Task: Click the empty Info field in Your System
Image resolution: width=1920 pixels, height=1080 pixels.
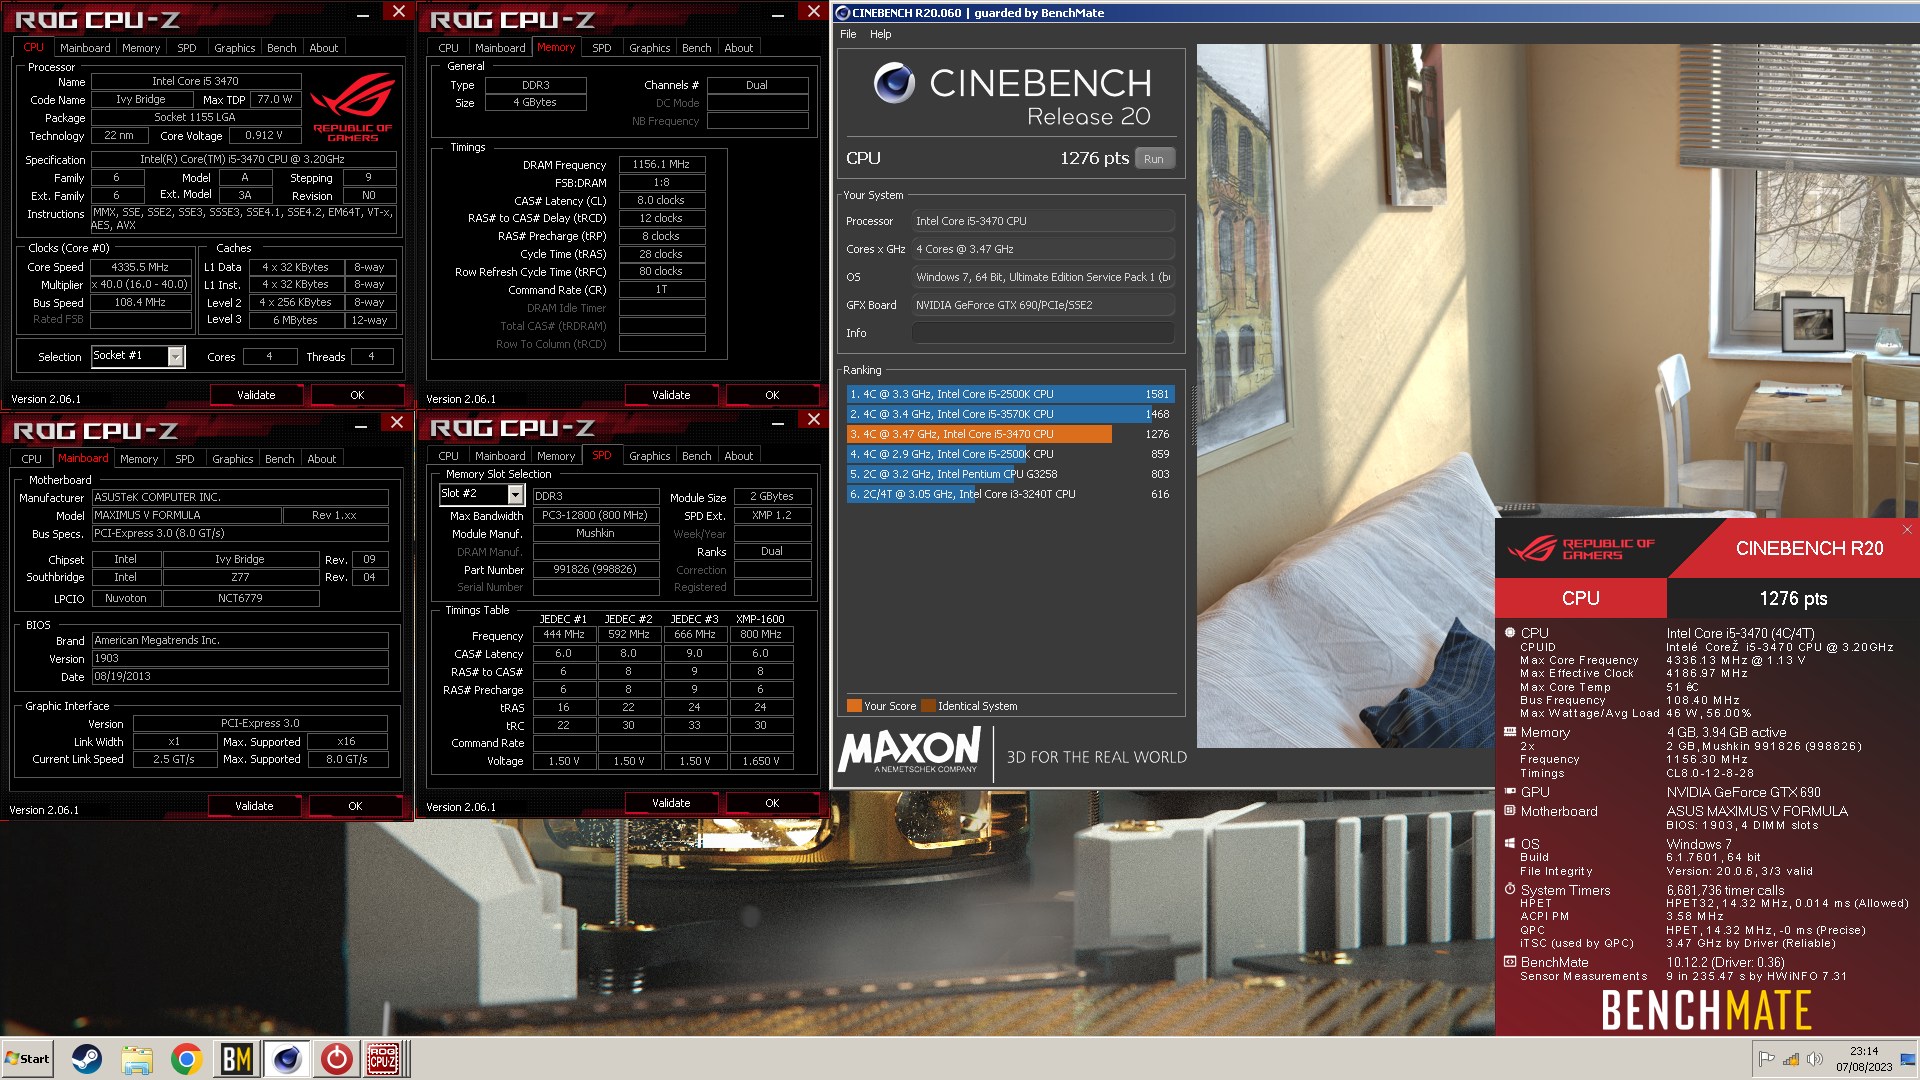Action: point(1043,333)
